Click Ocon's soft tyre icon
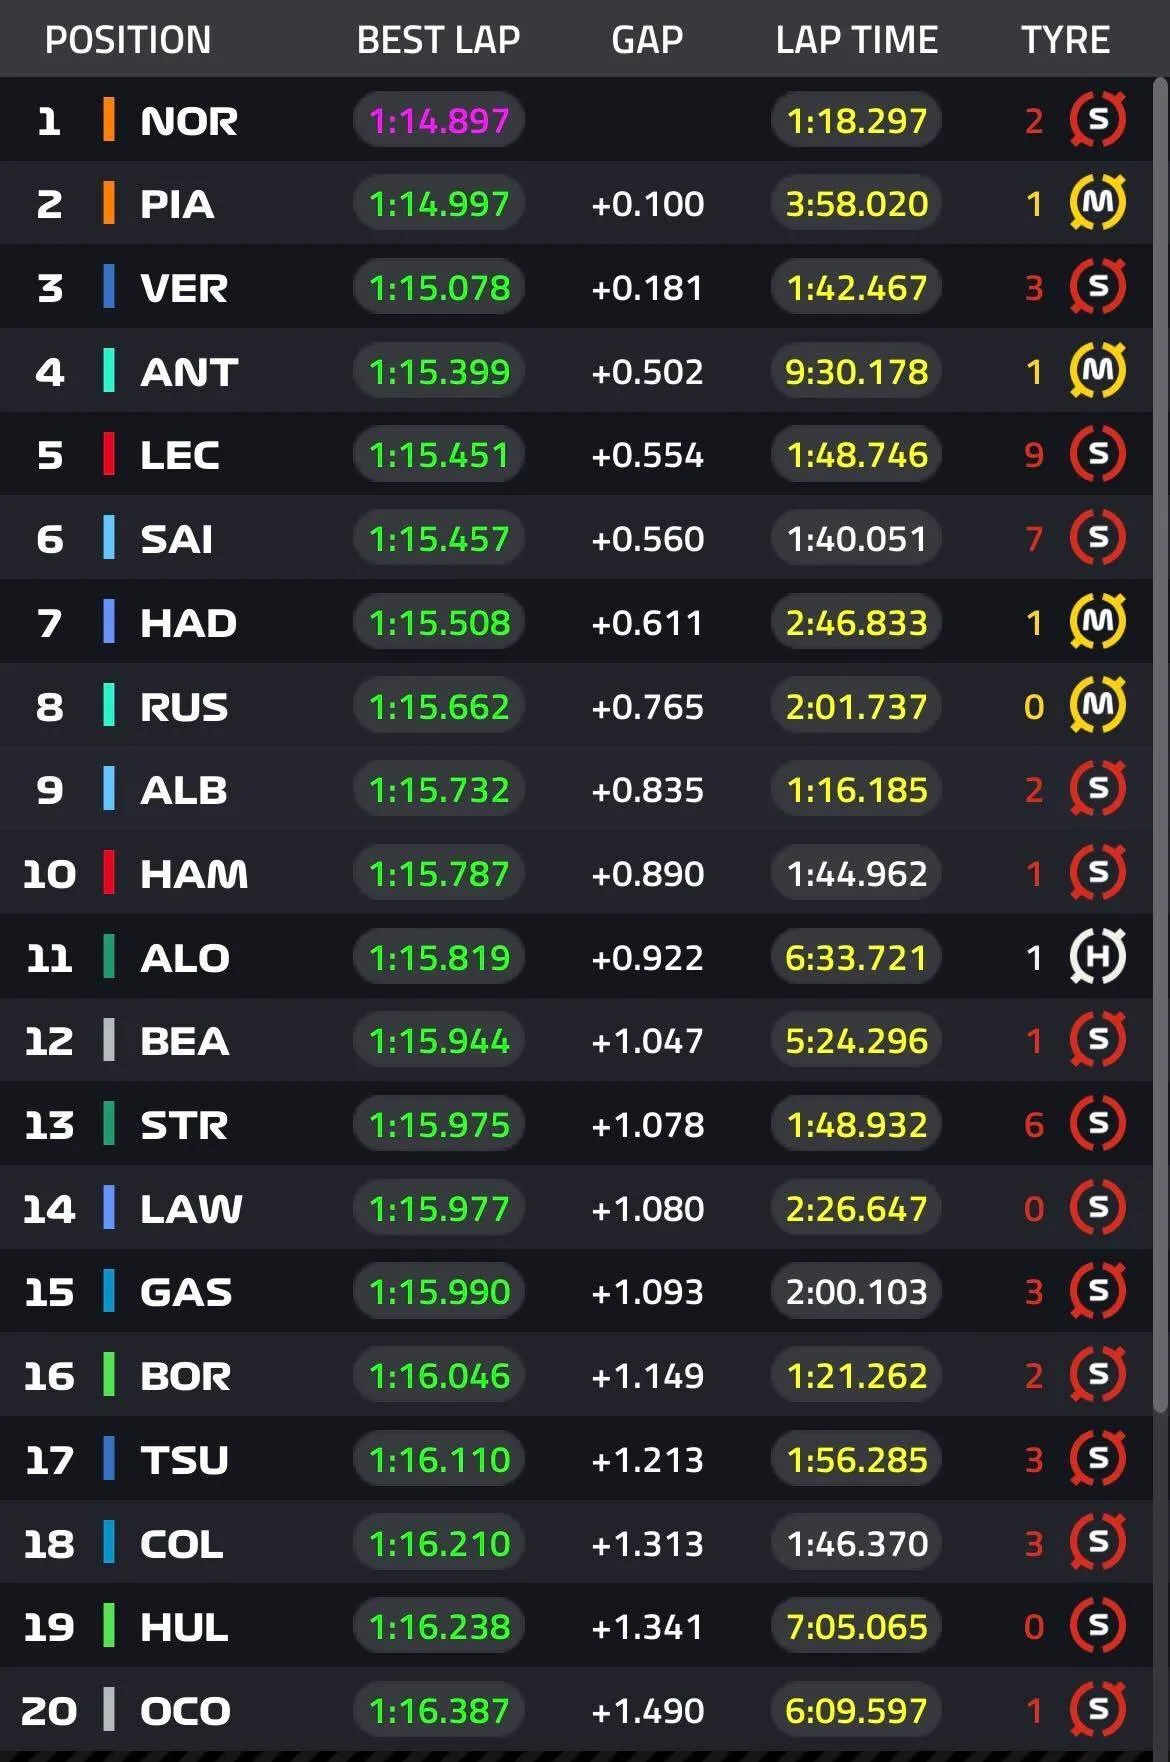Viewport: 1170px width, 1762px height. tap(1098, 1710)
